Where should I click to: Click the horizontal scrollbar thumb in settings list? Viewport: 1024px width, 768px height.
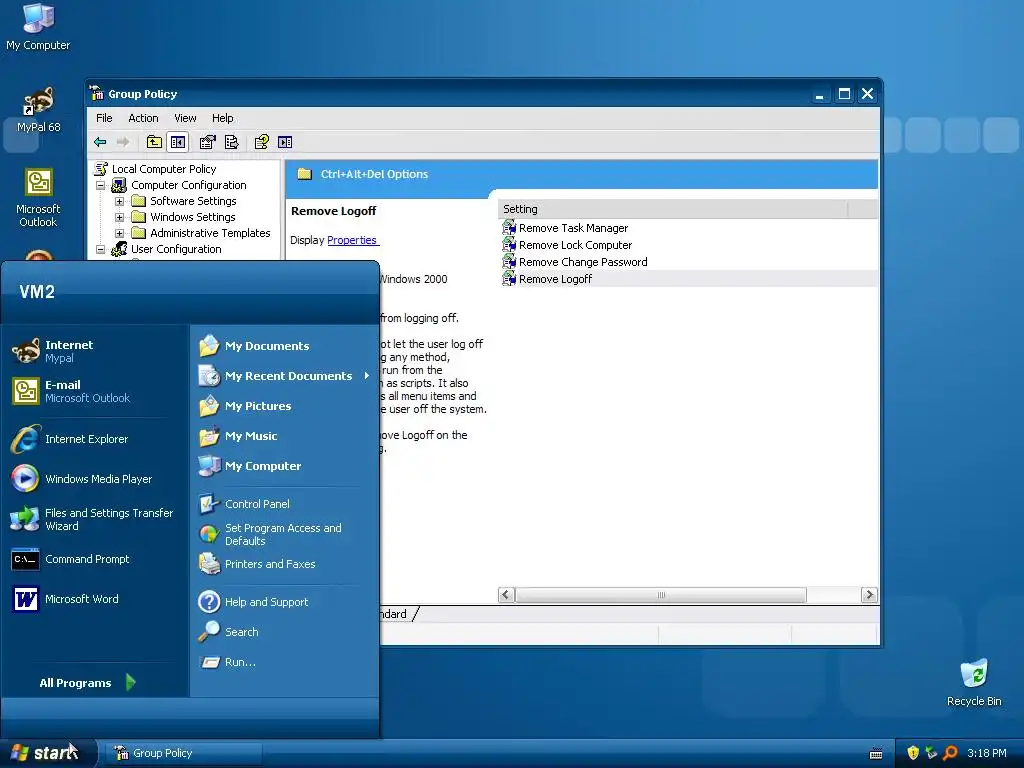(661, 595)
